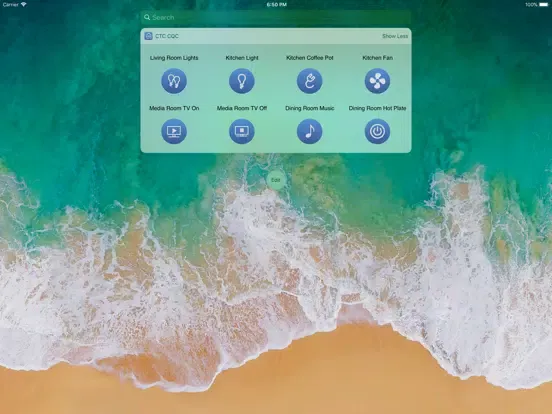Image resolution: width=552 pixels, height=414 pixels.
Task: Turn on Media Room TV play icon
Action: click(174, 131)
